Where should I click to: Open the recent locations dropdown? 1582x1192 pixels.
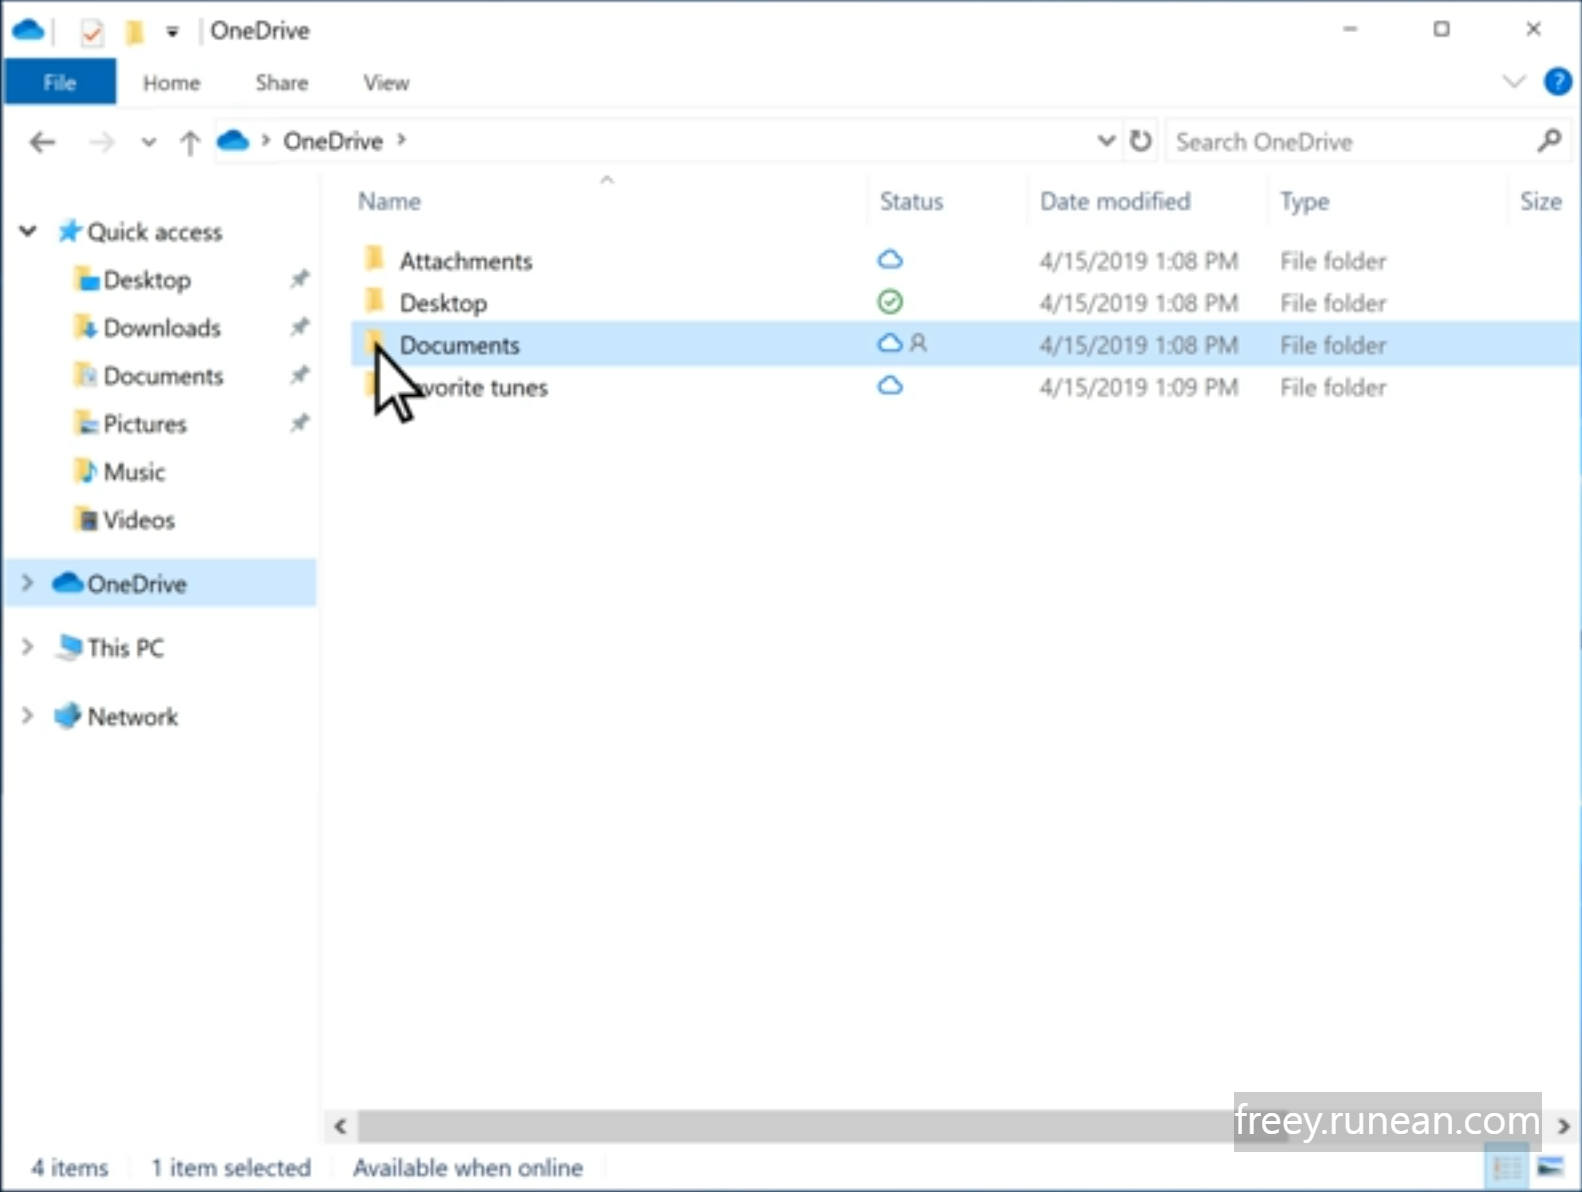tap(149, 142)
